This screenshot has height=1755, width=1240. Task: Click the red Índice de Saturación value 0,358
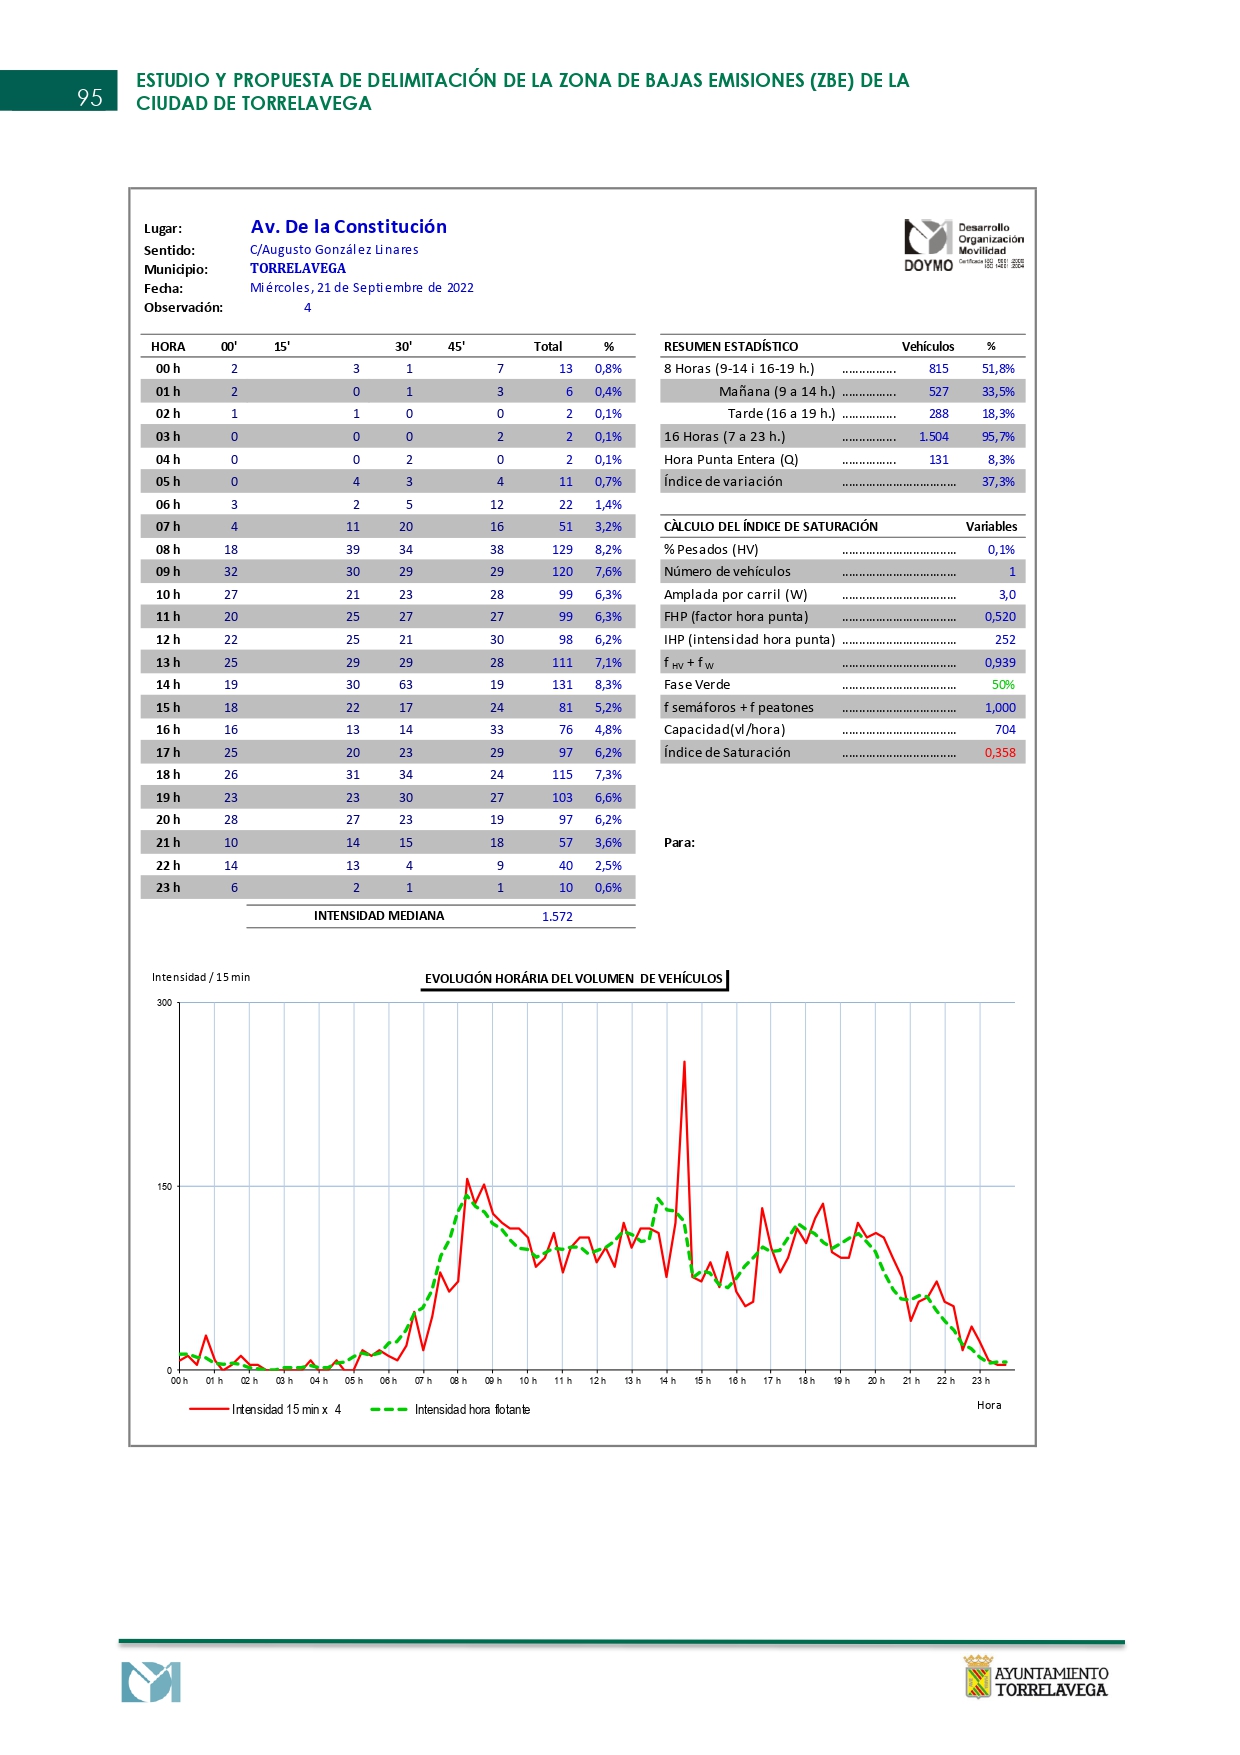point(999,753)
